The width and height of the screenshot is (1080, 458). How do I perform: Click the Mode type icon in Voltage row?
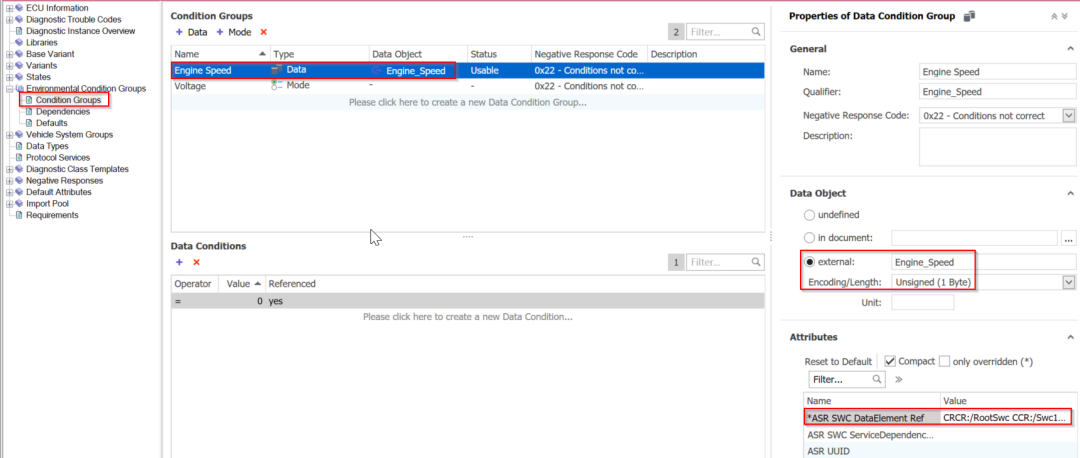click(277, 85)
